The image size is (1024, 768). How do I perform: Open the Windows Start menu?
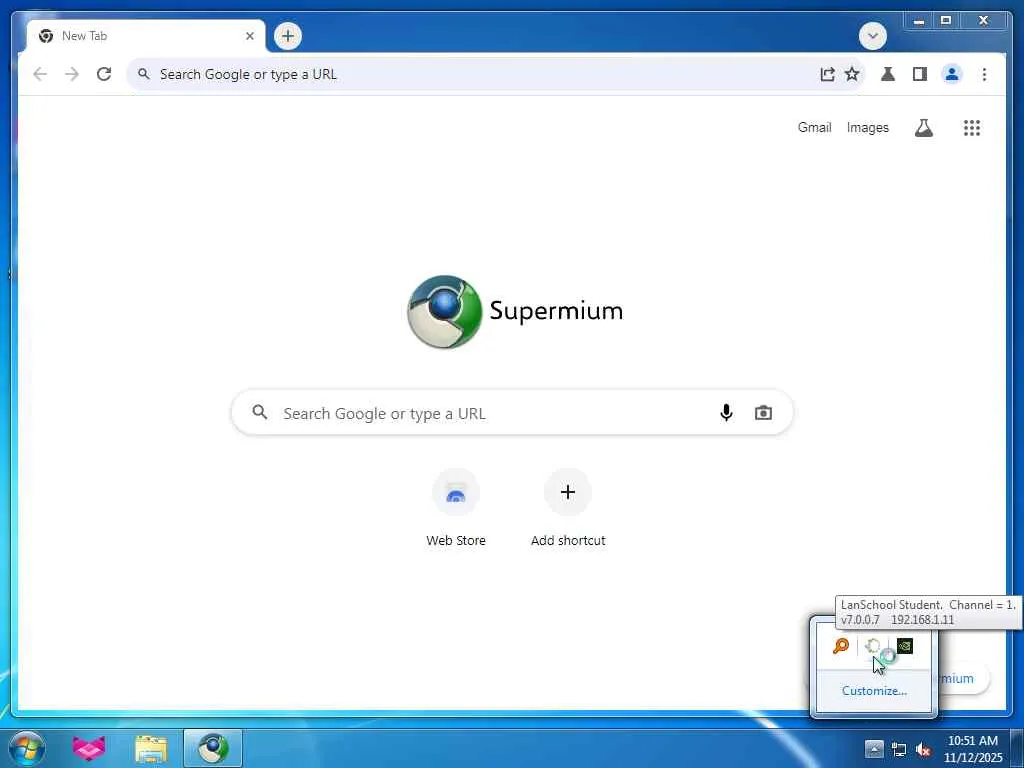coord(27,749)
